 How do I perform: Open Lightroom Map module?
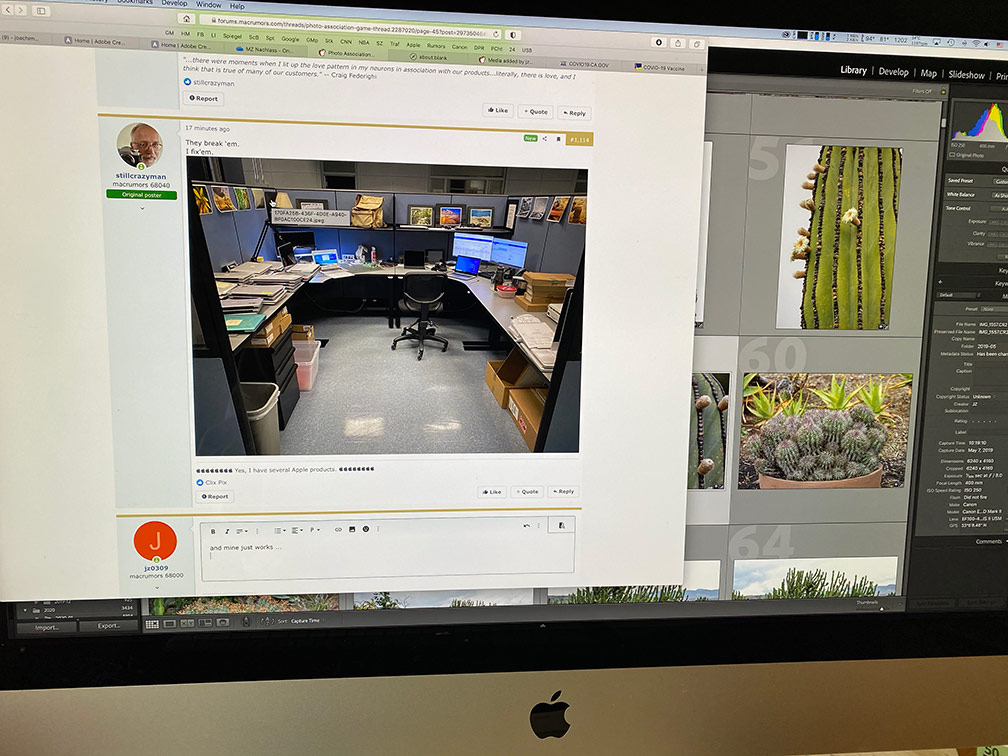pos(928,73)
